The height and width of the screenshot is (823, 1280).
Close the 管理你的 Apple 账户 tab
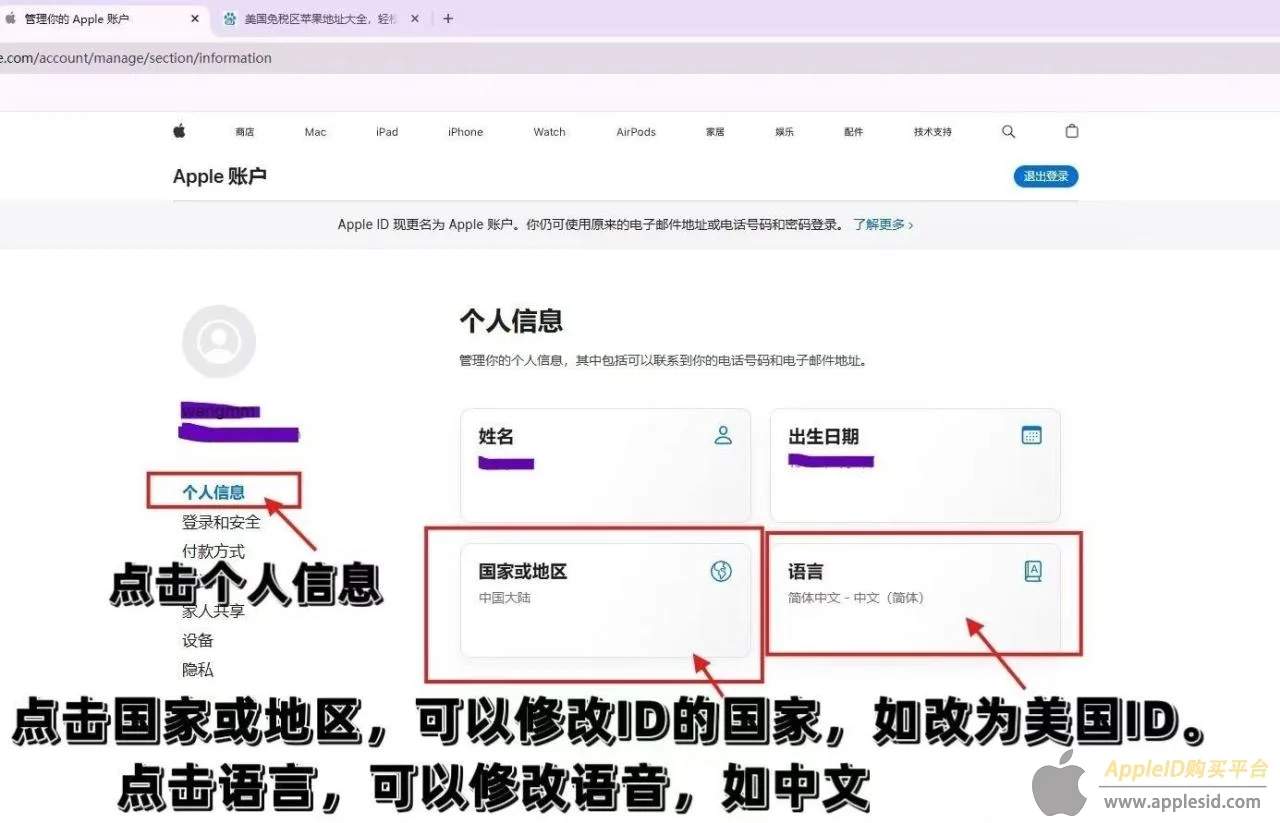click(194, 18)
